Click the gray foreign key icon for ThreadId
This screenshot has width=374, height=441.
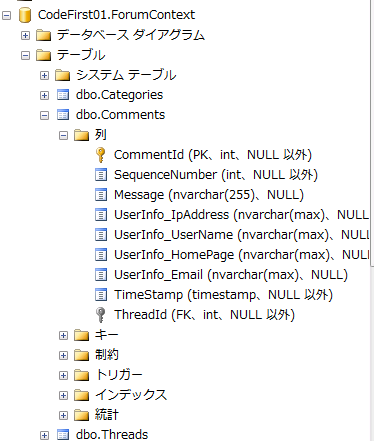coord(100,315)
